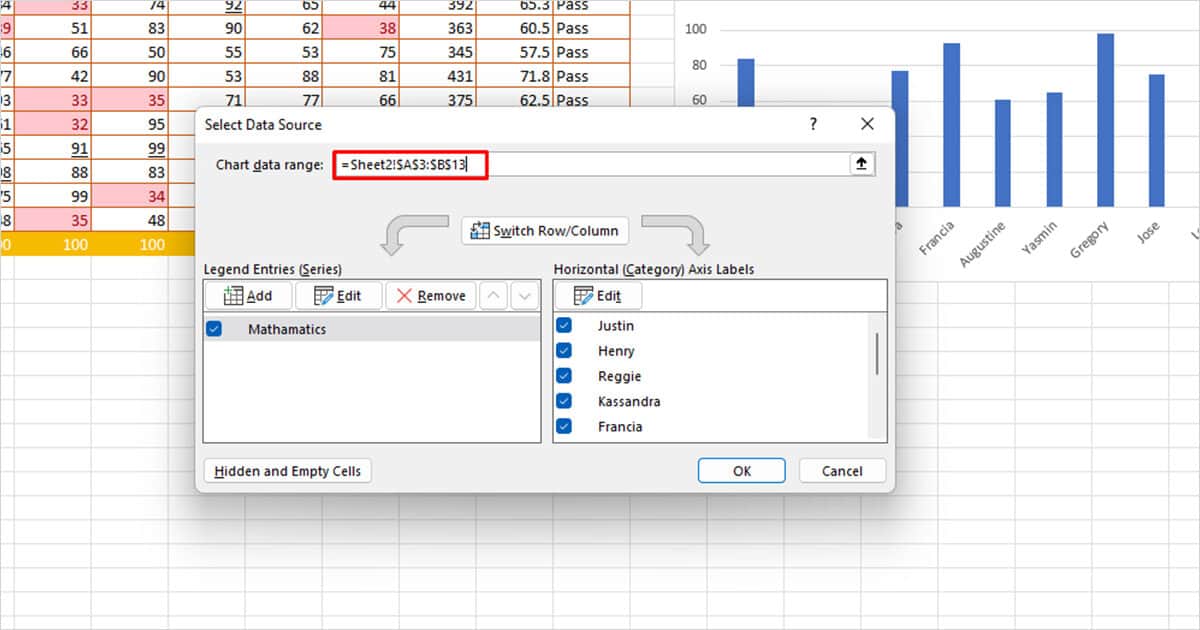Screen dimensions: 1200x630
Task: Uncheck the Francia category checkbox
Action: click(564, 426)
